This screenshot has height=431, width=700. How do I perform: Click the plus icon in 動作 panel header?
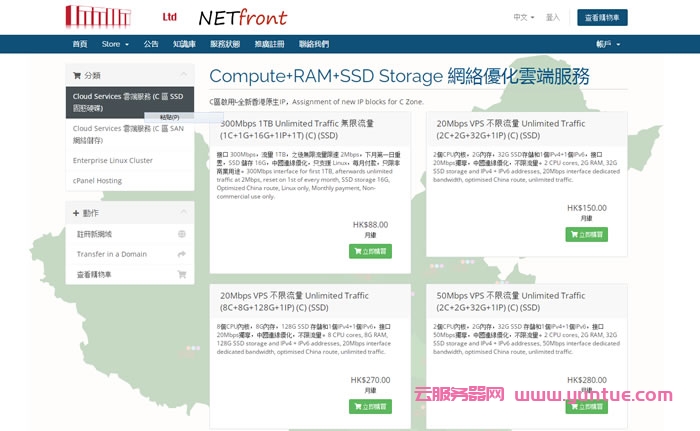pos(76,213)
